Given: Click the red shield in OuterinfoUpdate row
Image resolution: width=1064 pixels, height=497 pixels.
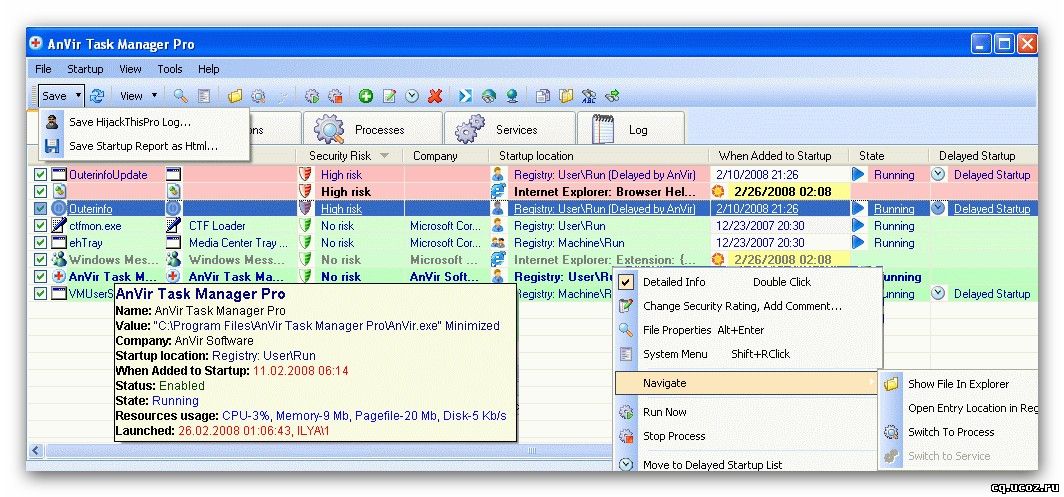Looking at the screenshot, I should [305, 174].
